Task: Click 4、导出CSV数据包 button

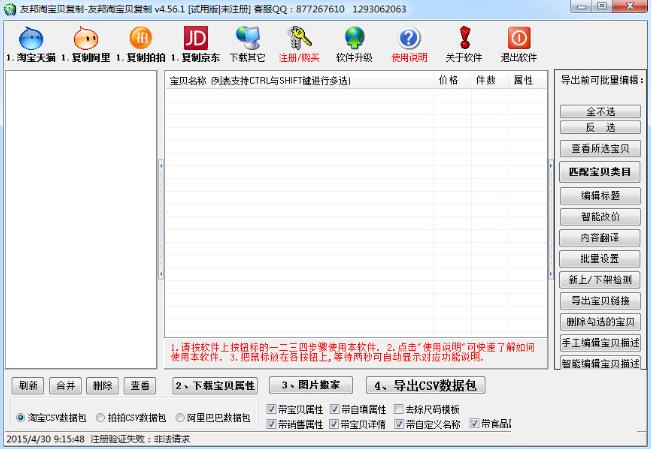Action: [x=426, y=385]
